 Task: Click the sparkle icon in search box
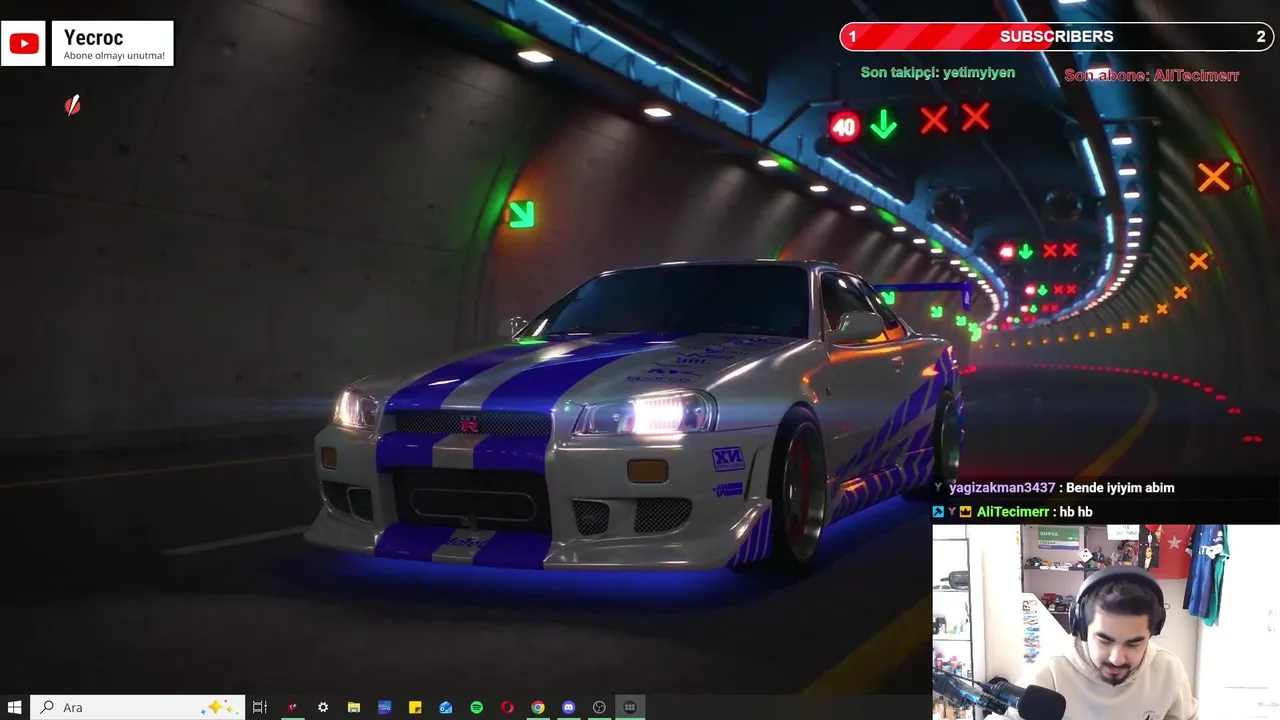[x=217, y=707]
